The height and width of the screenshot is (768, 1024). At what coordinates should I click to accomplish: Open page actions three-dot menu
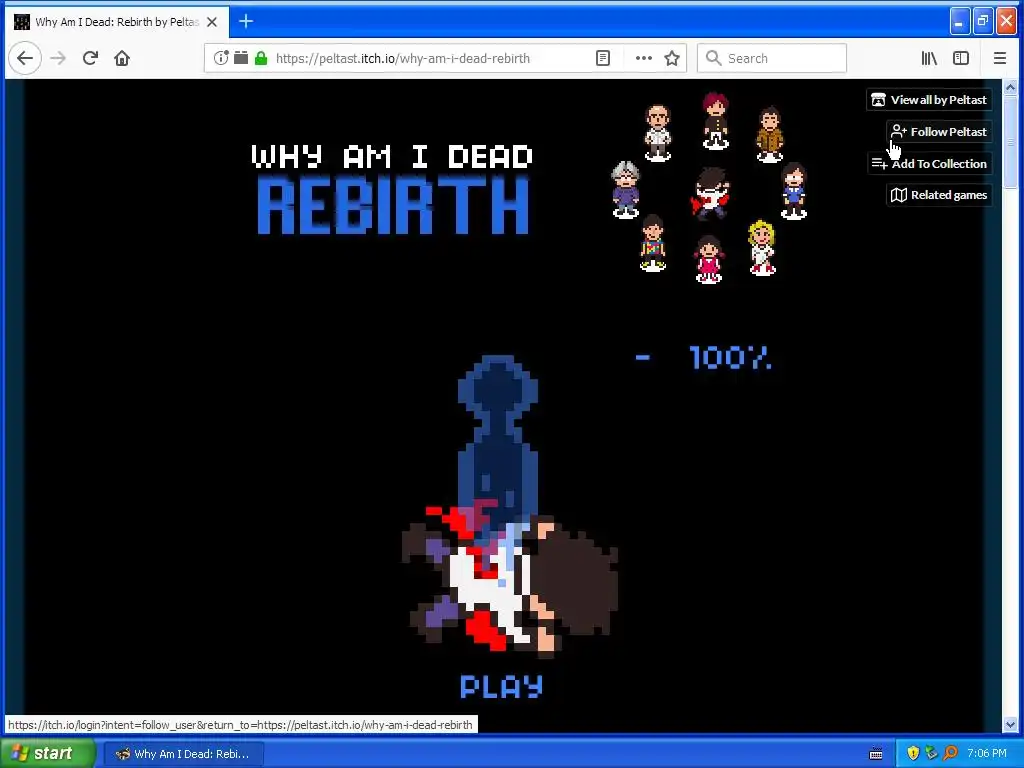(x=644, y=58)
